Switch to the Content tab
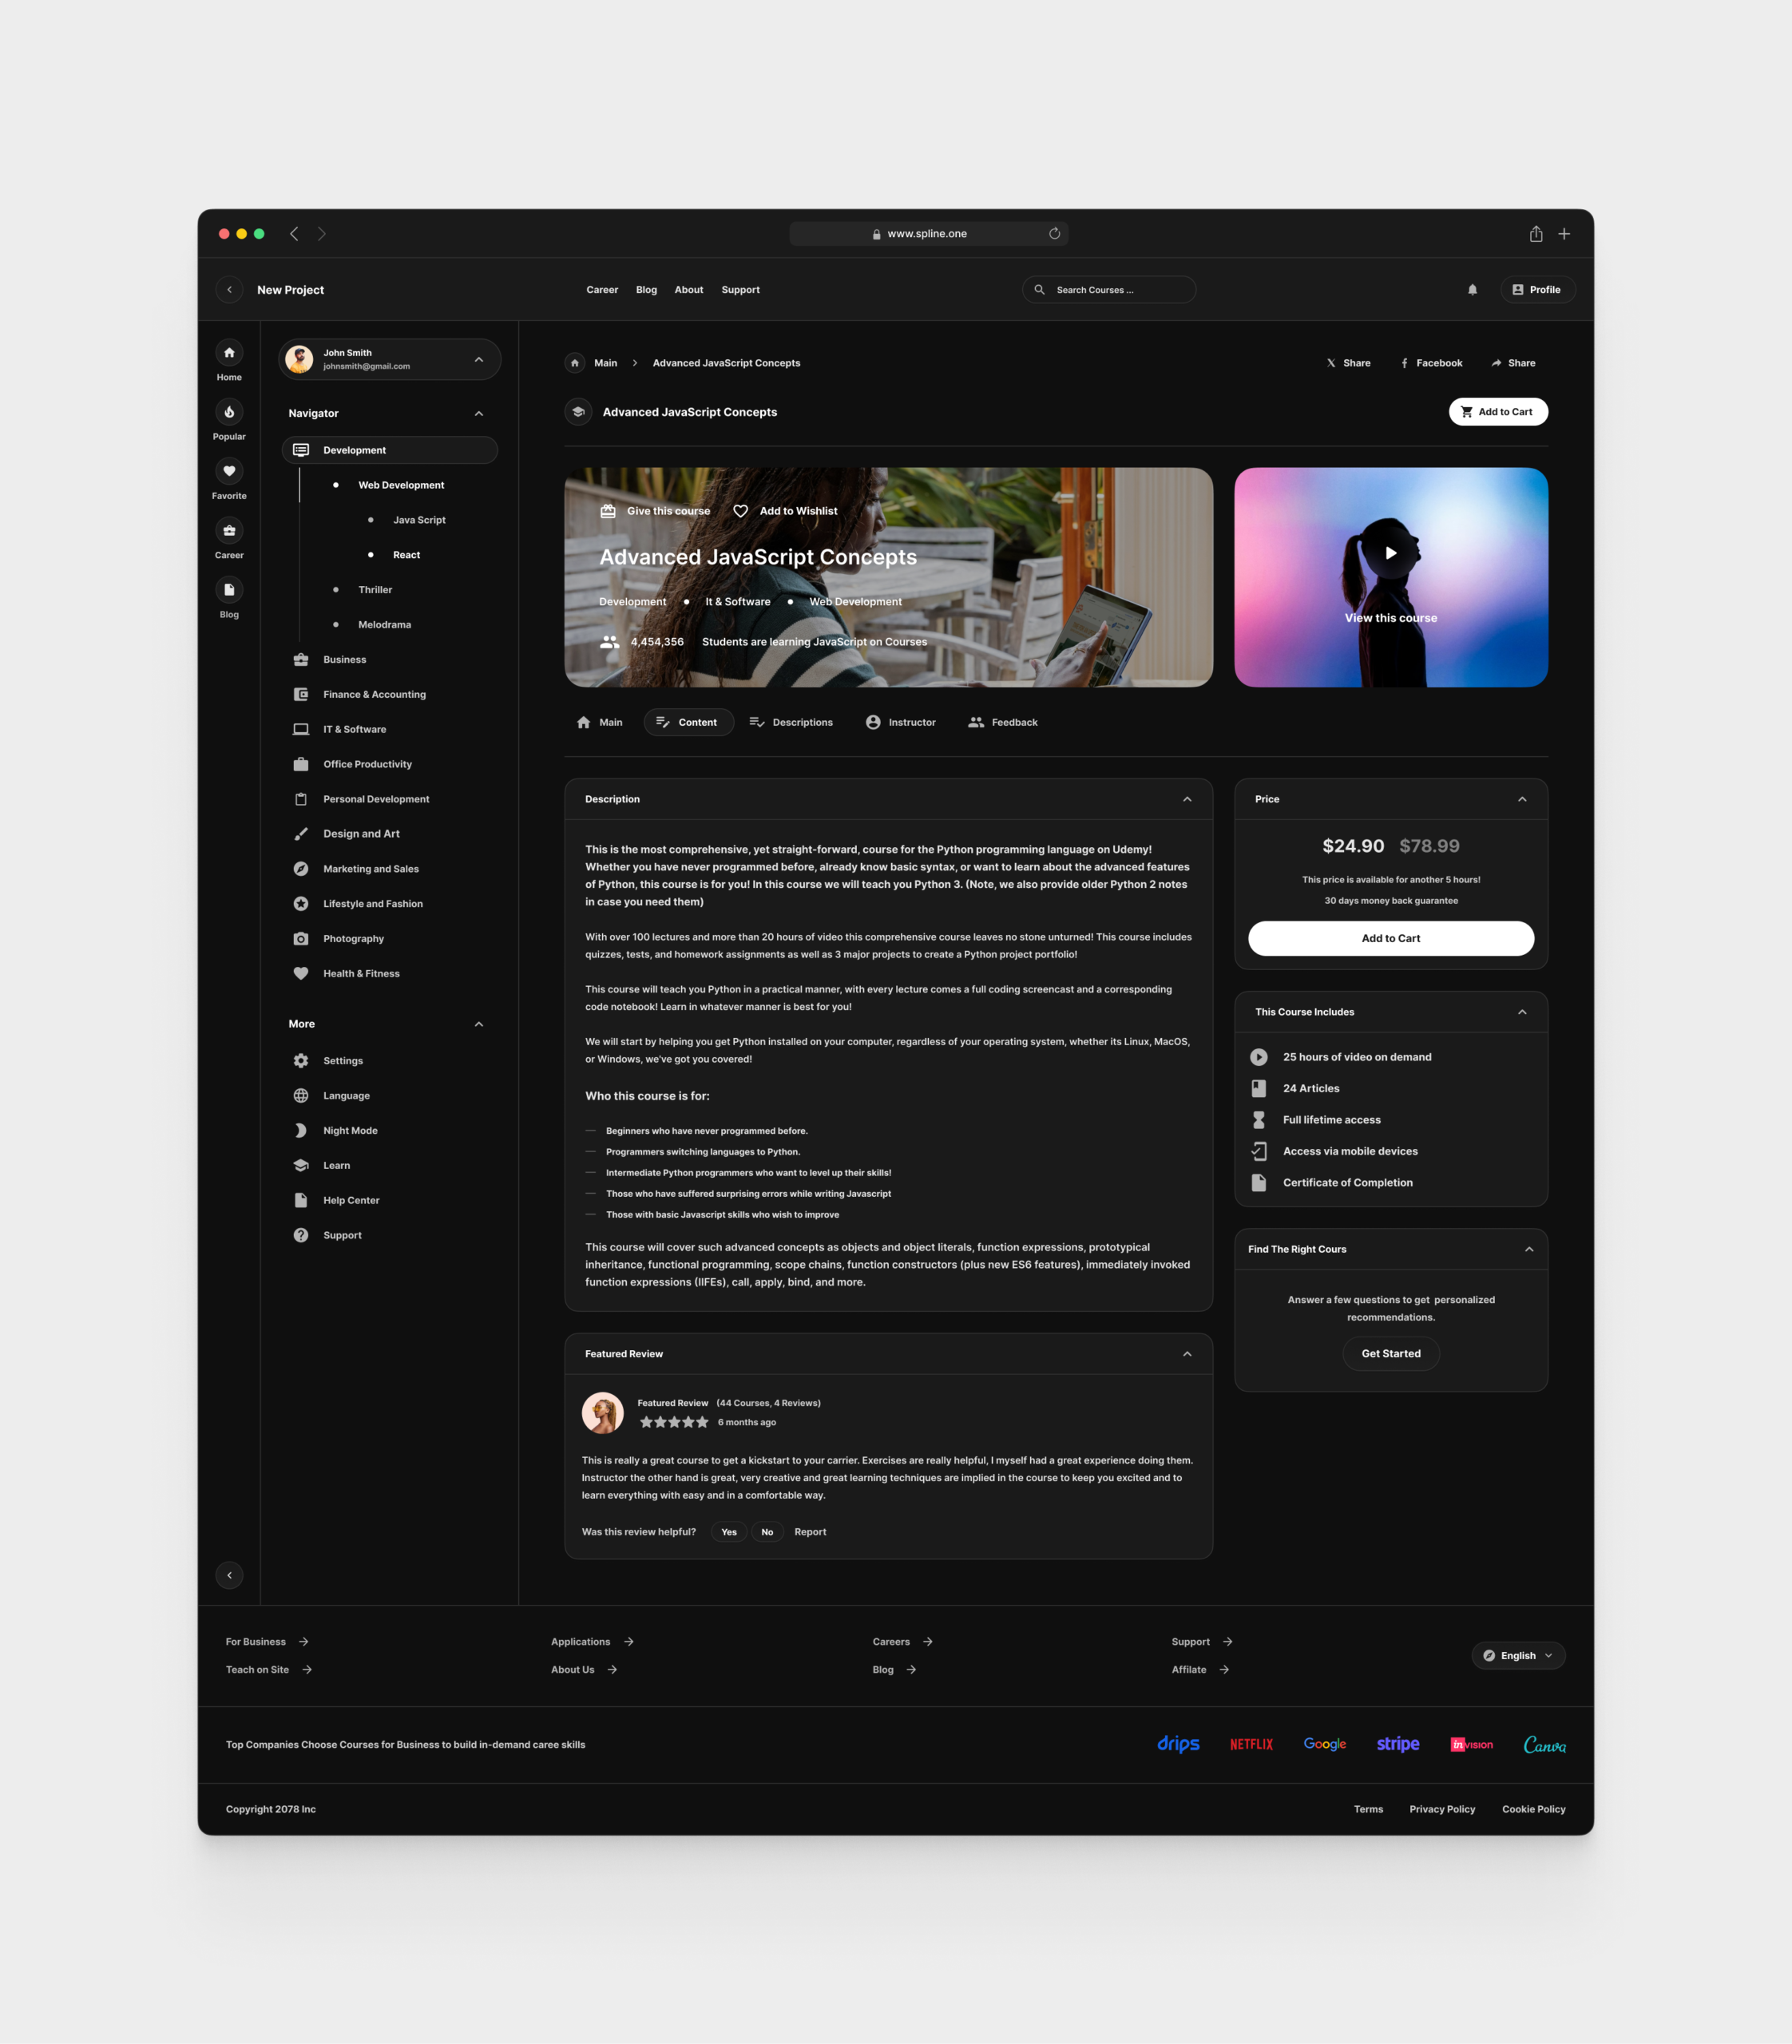1792x2044 pixels. 689,722
